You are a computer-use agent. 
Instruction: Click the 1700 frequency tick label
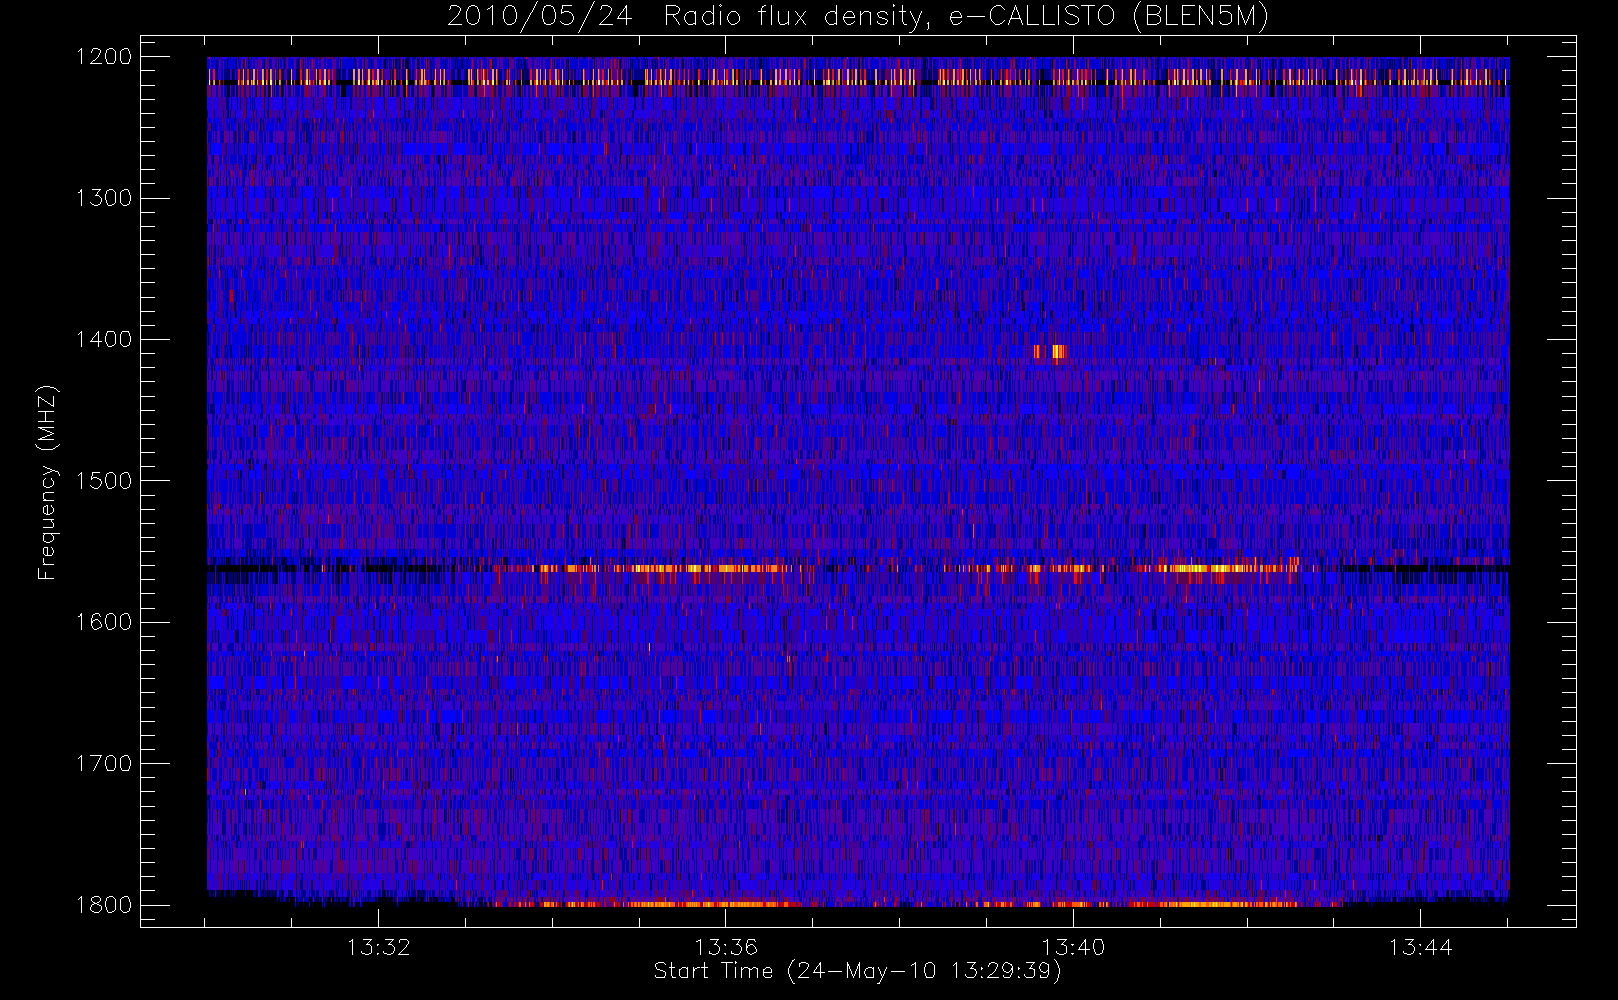point(104,764)
